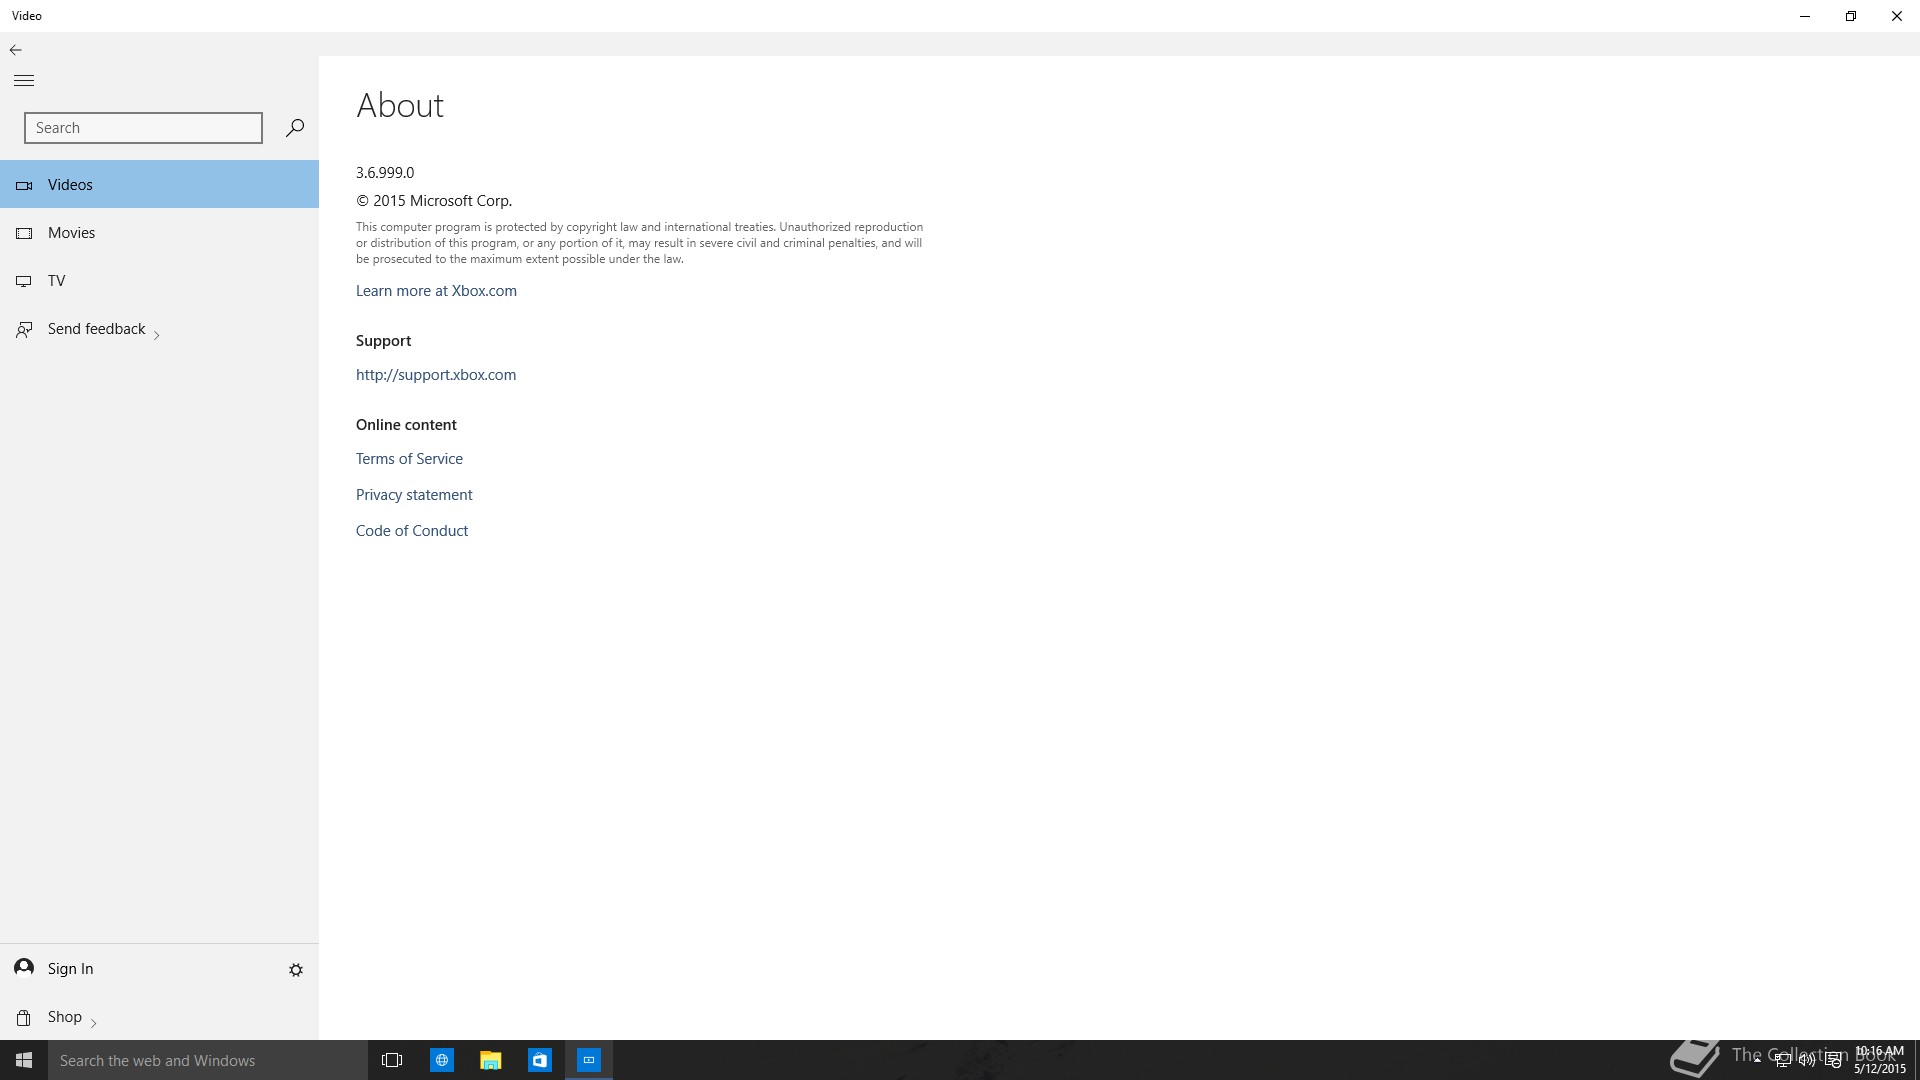Click the Movies film icon
Image resolution: width=1920 pixels, height=1080 pixels.
pos(24,233)
